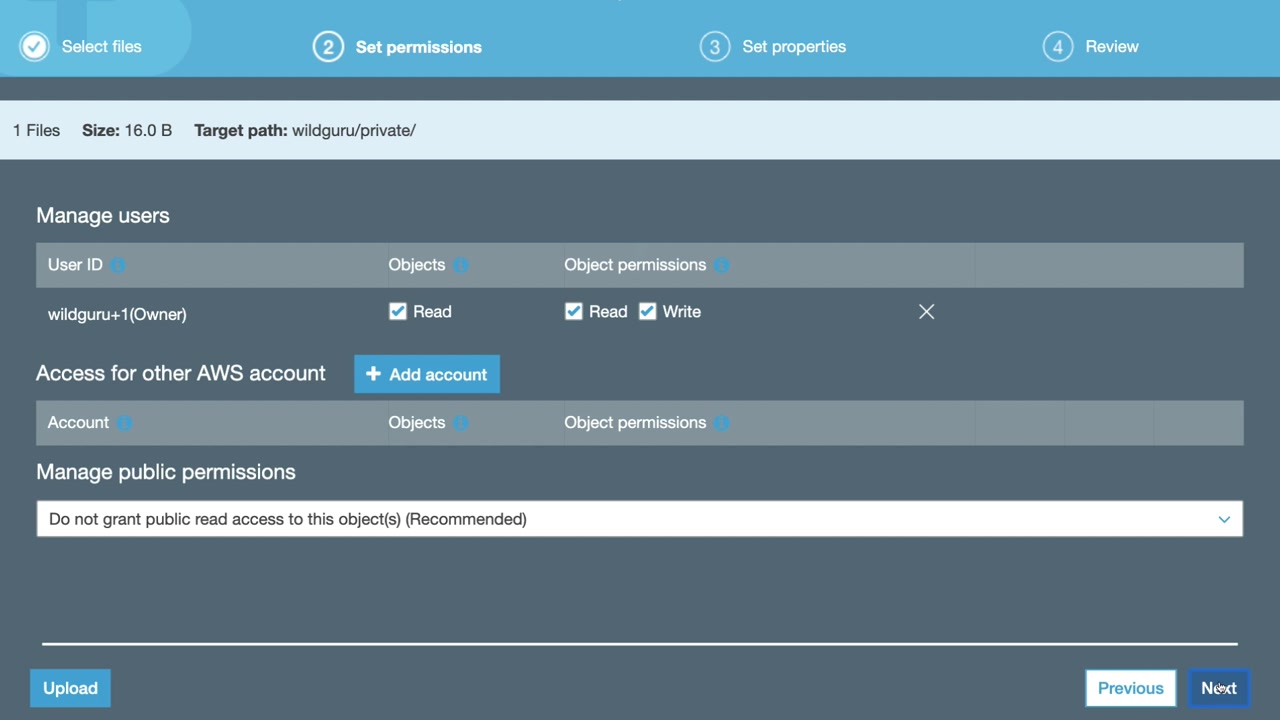Uncheck the Objects Read checkbox for wildguru+1

pyautogui.click(x=398, y=312)
